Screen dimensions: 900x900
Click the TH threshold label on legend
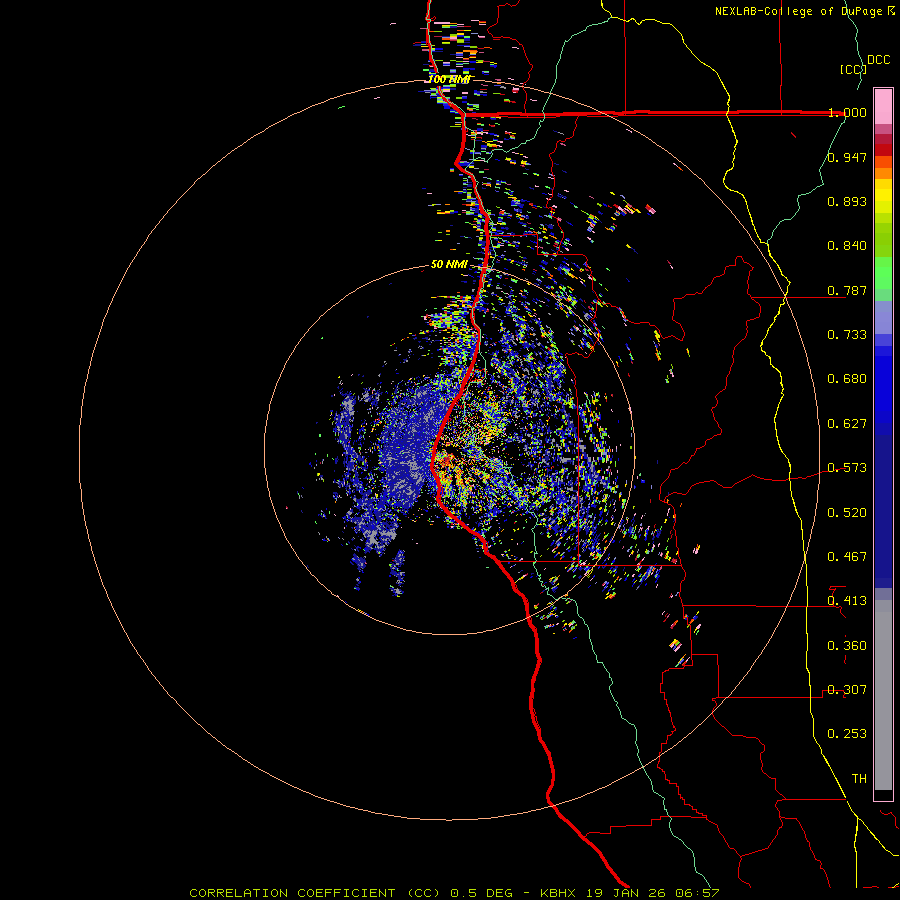tap(859, 778)
